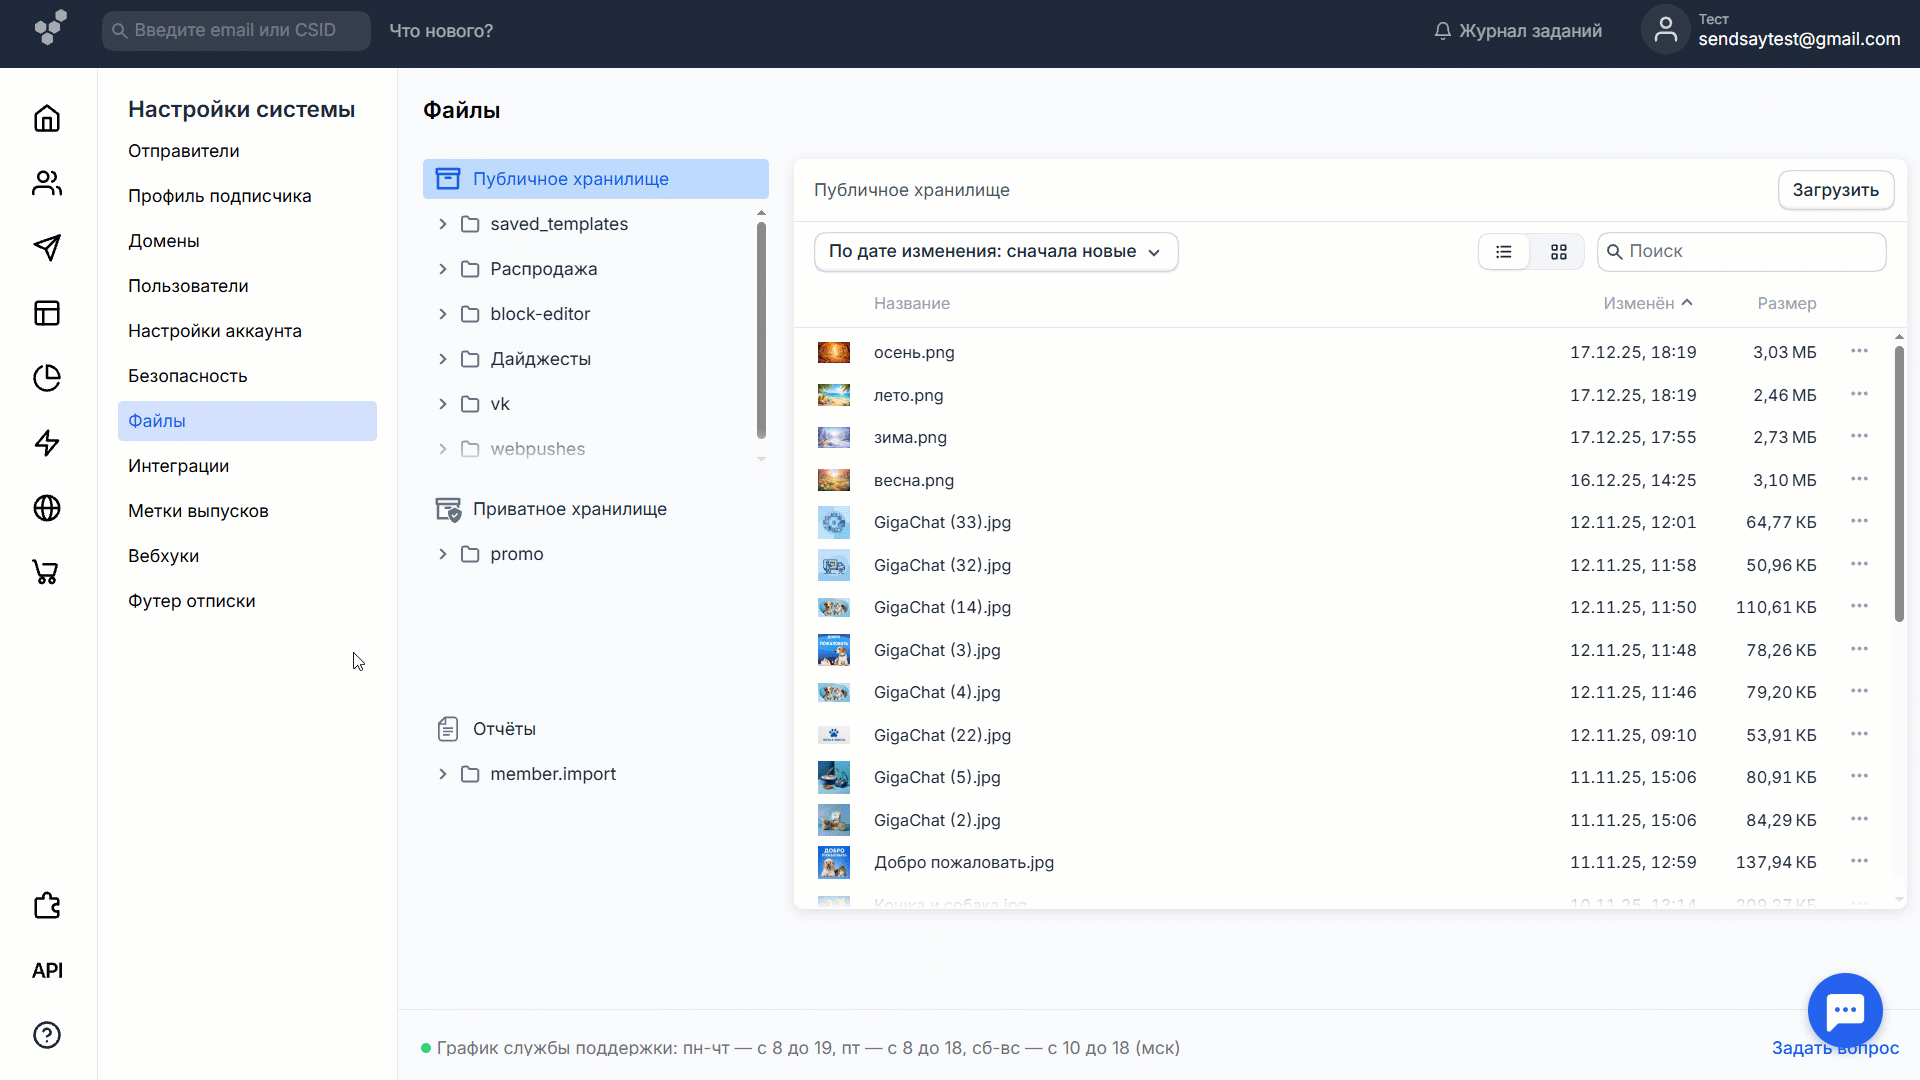The width and height of the screenshot is (1920, 1080).
Task: Expand the block-editor folder
Action: click(x=442, y=314)
